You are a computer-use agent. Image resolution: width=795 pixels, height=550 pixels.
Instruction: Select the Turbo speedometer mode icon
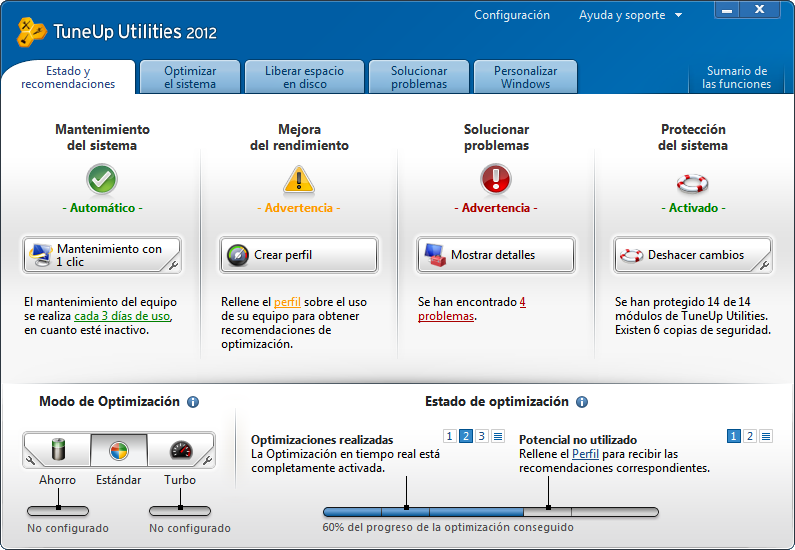(181, 450)
